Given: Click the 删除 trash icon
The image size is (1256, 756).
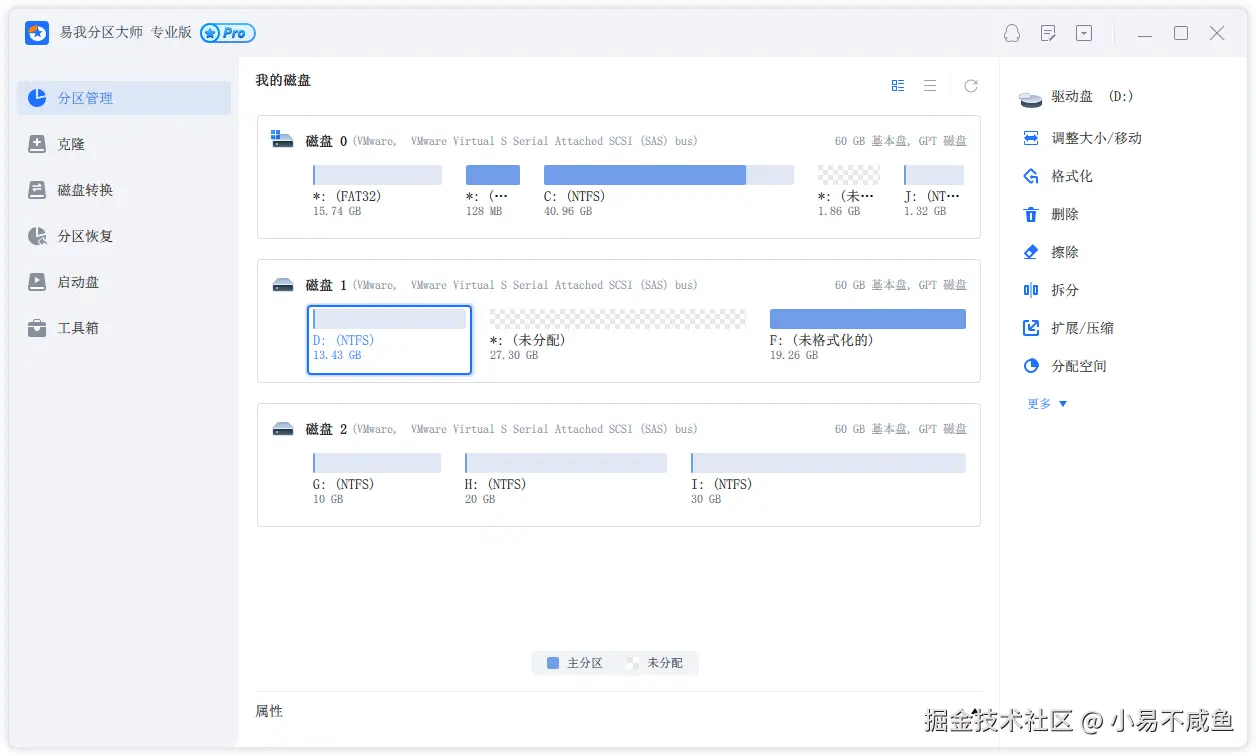Looking at the screenshot, I should [1031, 214].
